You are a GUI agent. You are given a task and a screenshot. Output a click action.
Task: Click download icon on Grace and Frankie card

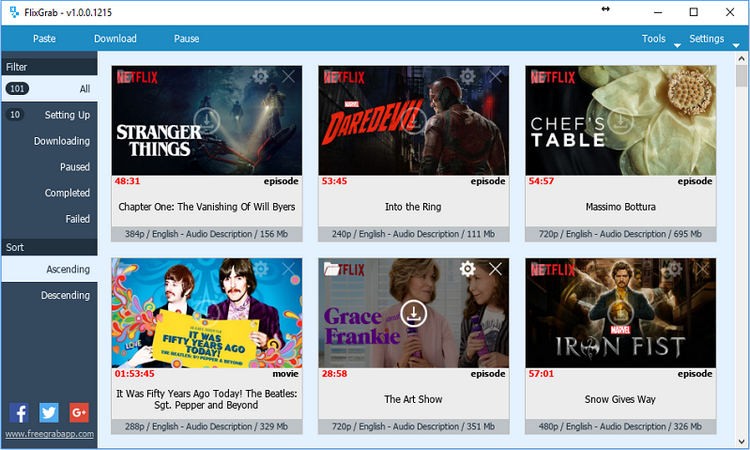point(414,314)
